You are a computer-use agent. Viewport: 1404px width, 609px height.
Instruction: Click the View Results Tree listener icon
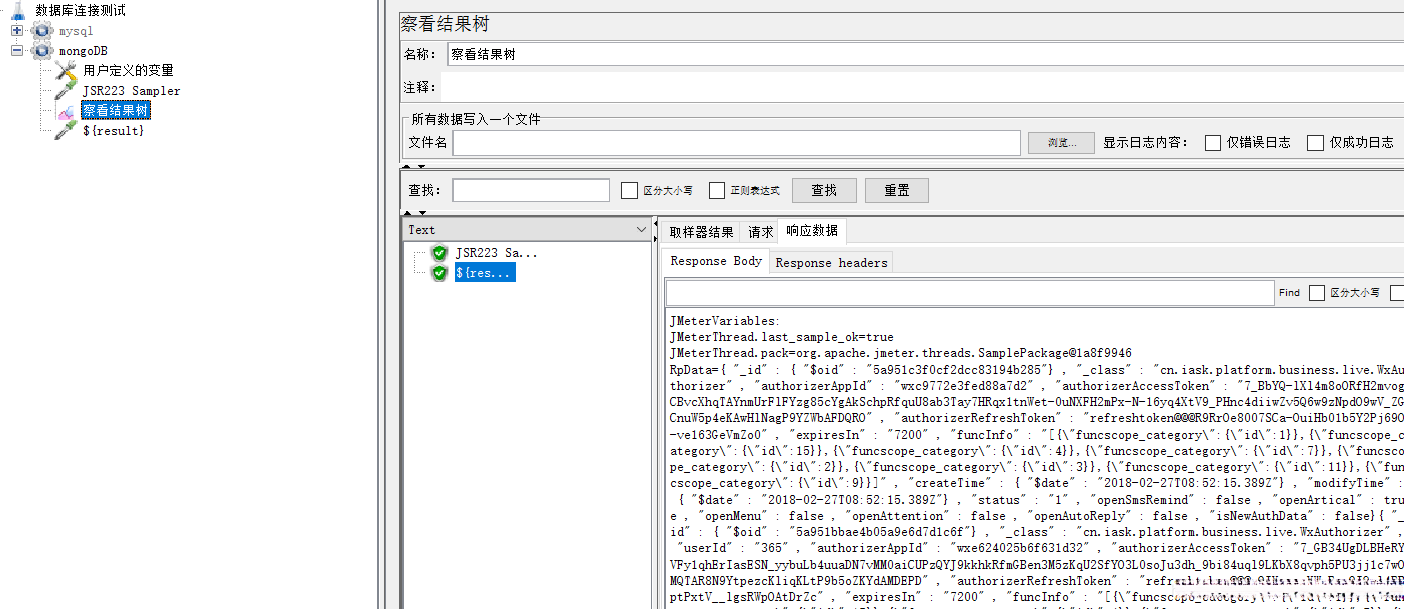[x=66, y=110]
